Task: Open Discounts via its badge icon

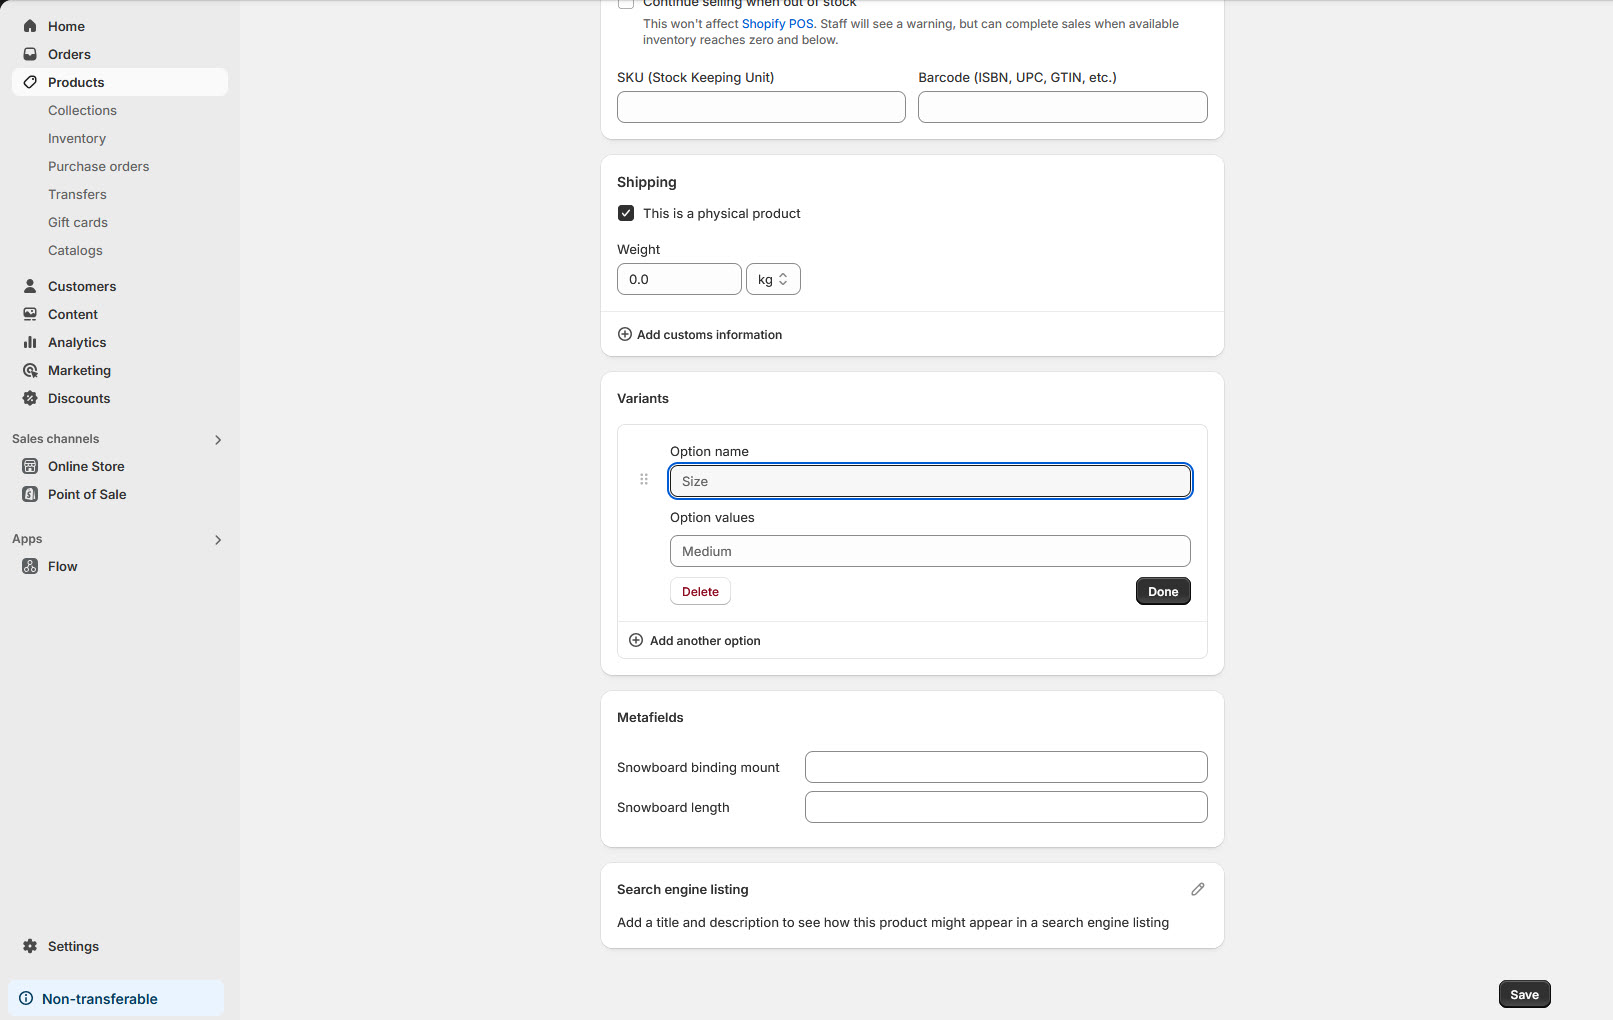Action: [x=30, y=398]
